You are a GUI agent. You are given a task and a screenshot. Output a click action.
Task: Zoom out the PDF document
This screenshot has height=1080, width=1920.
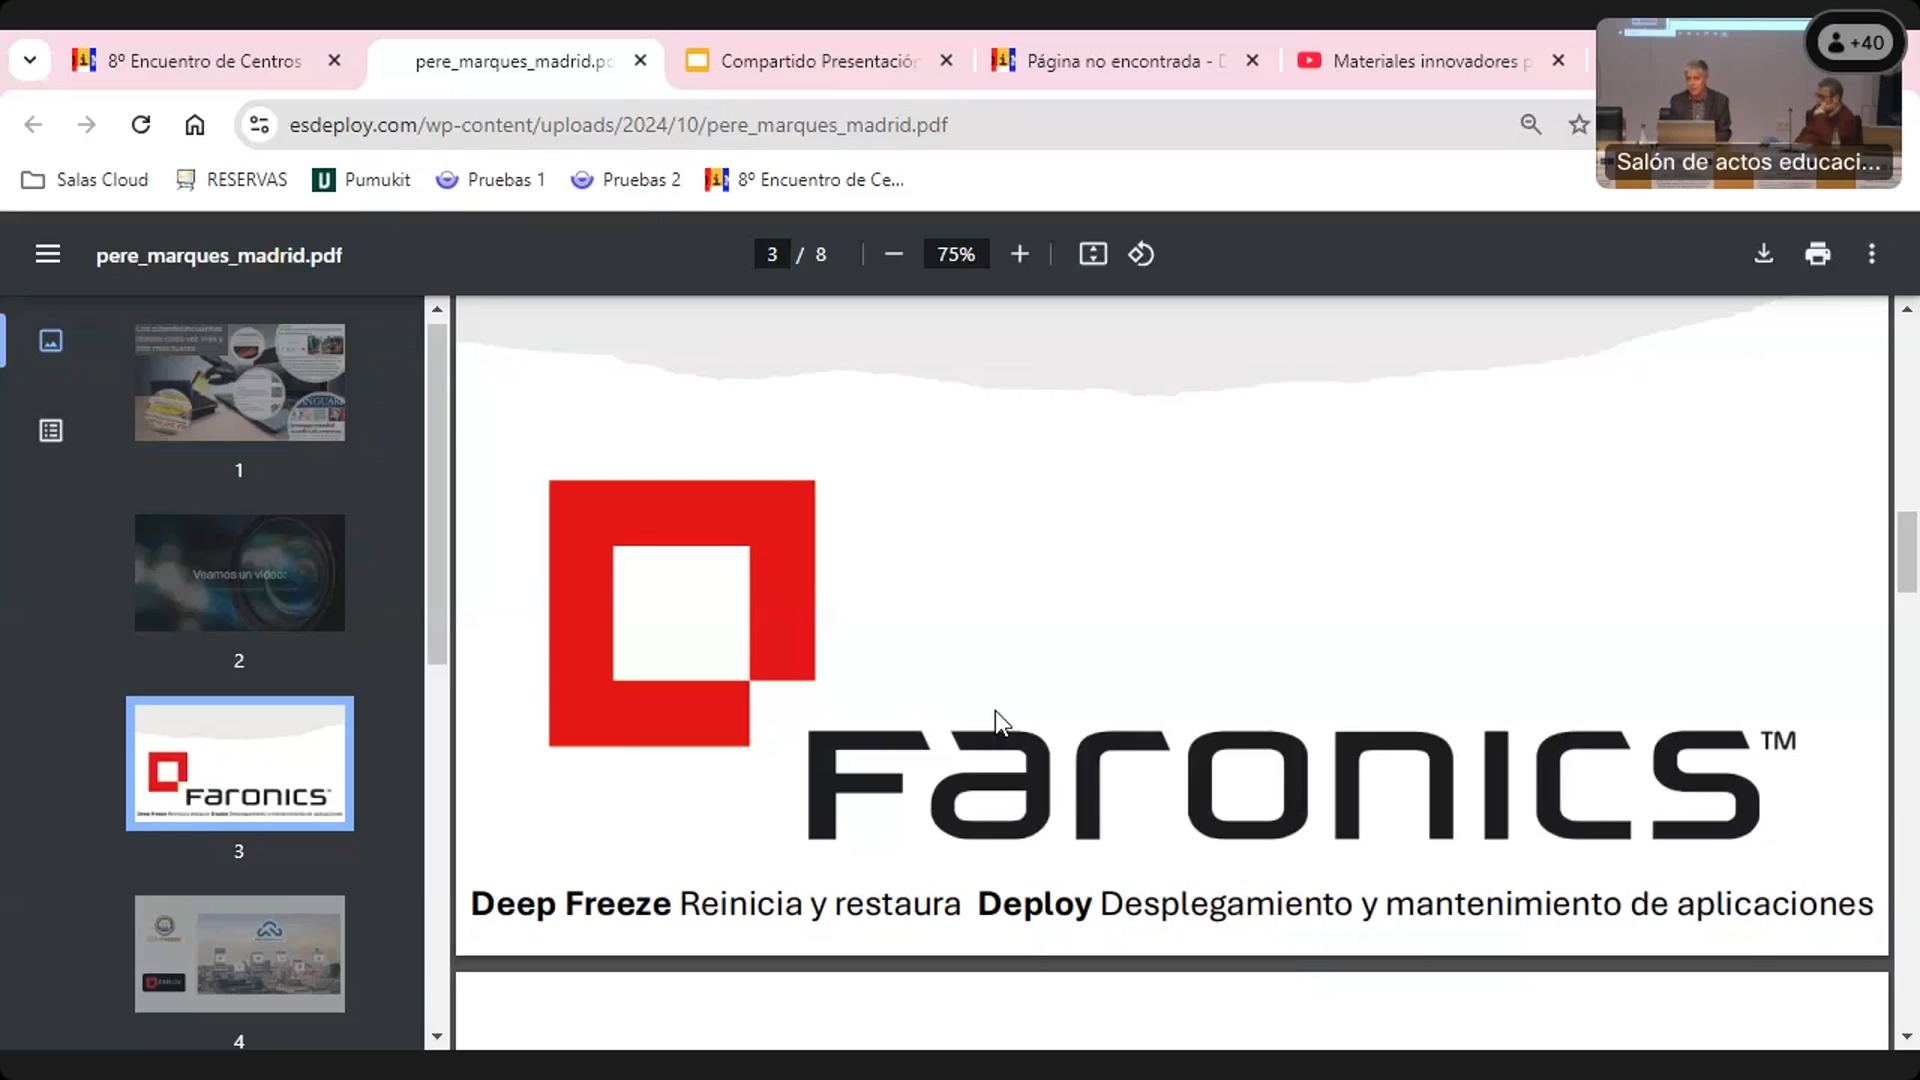click(894, 254)
